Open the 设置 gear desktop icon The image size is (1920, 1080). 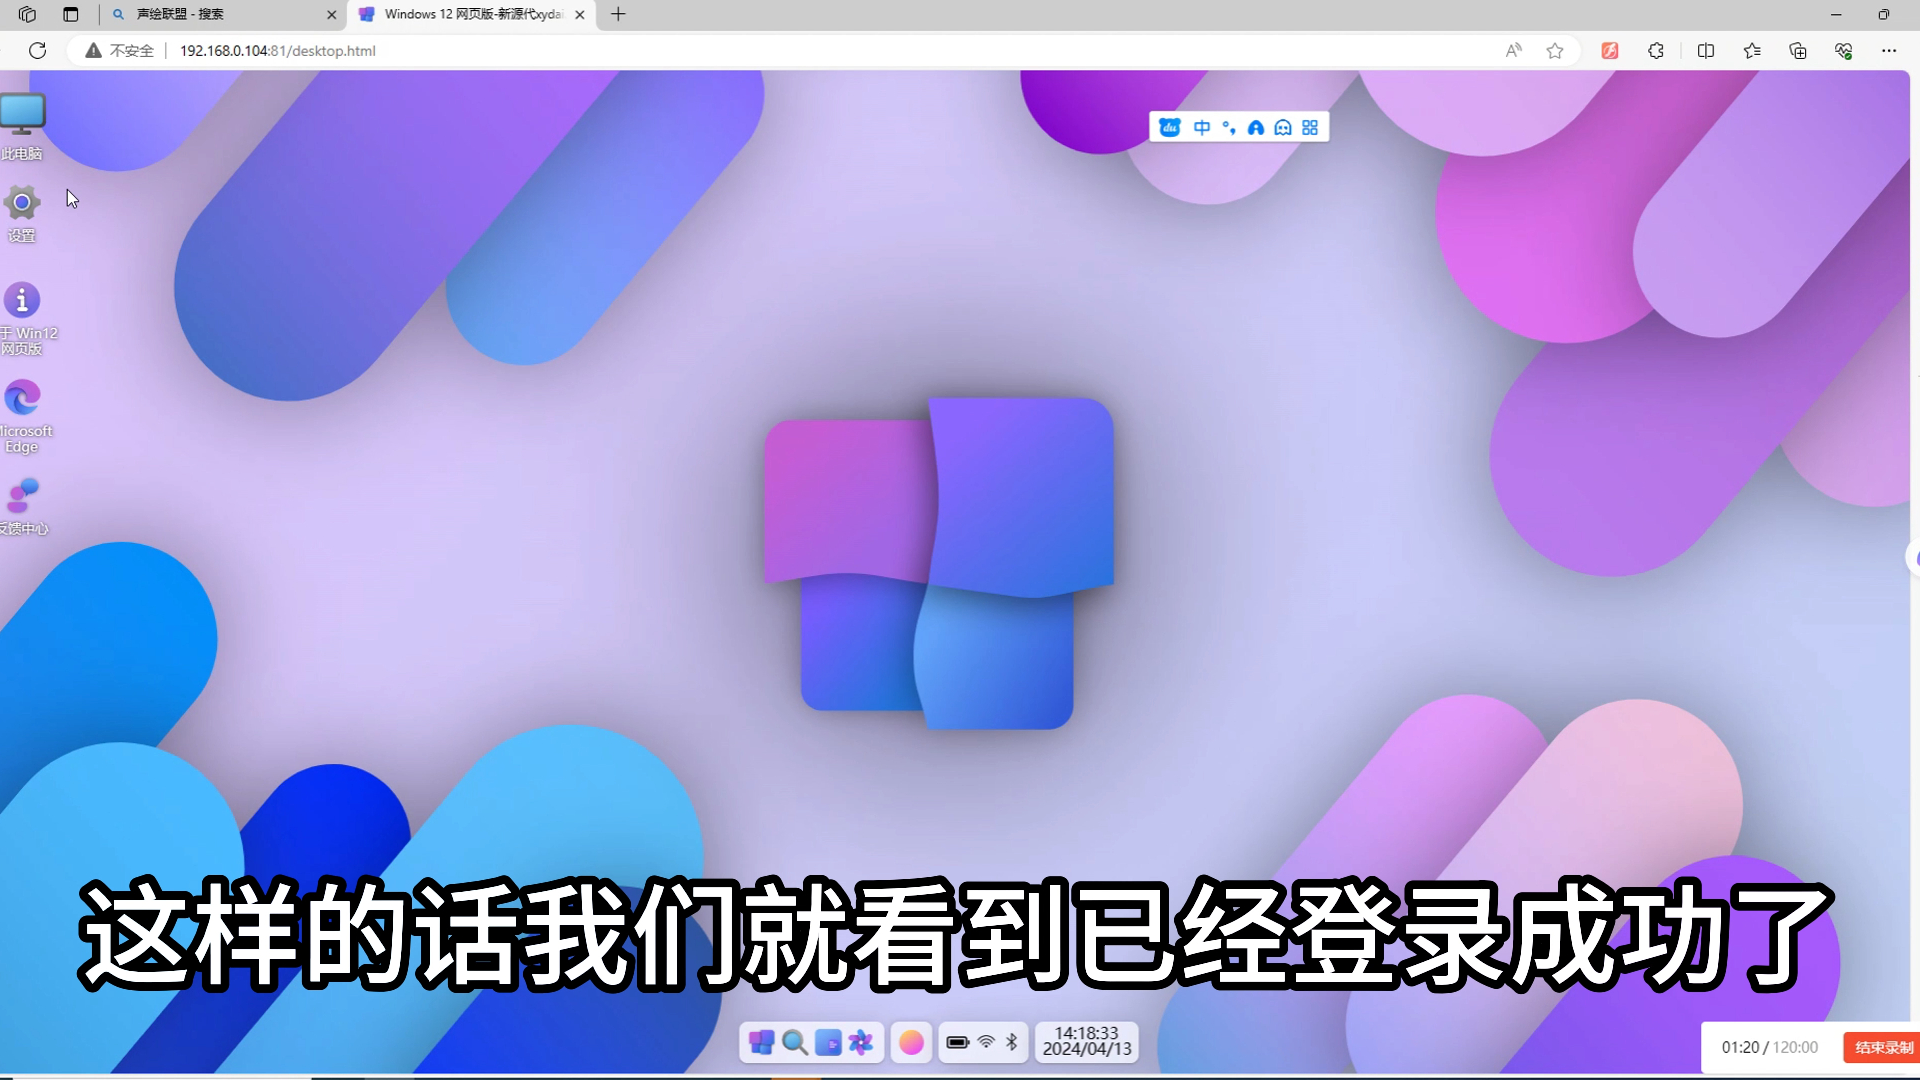click(x=22, y=213)
